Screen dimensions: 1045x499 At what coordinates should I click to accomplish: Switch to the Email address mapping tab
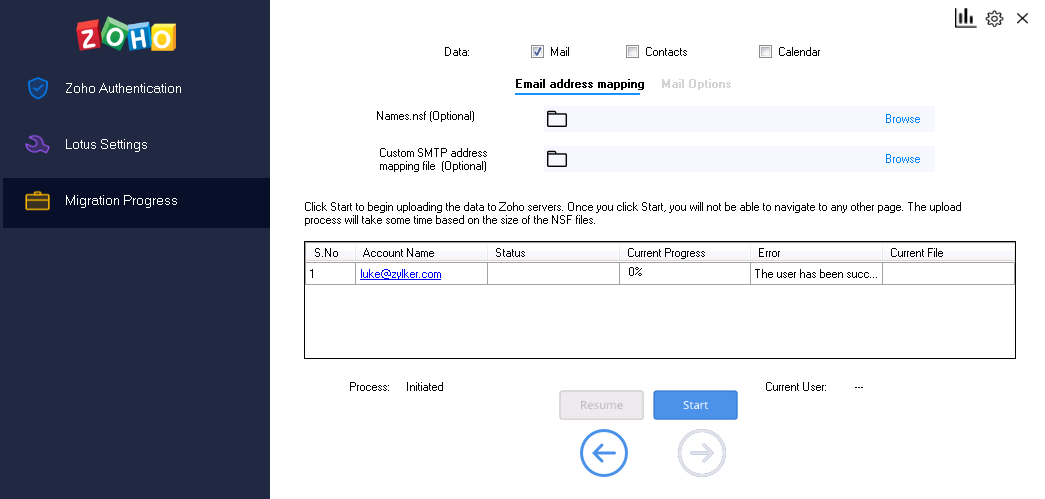click(x=579, y=84)
